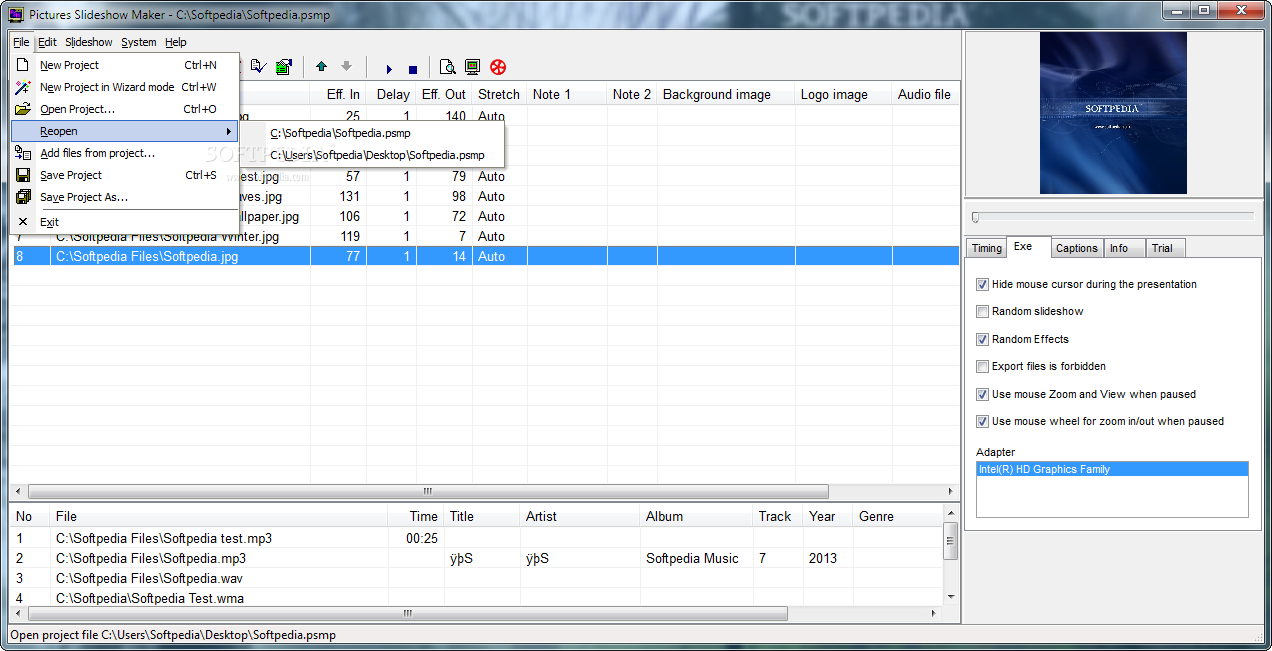Toggle Use mouse wheel for zoom in/out
The image size is (1272, 651).
click(x=983, y=421)
